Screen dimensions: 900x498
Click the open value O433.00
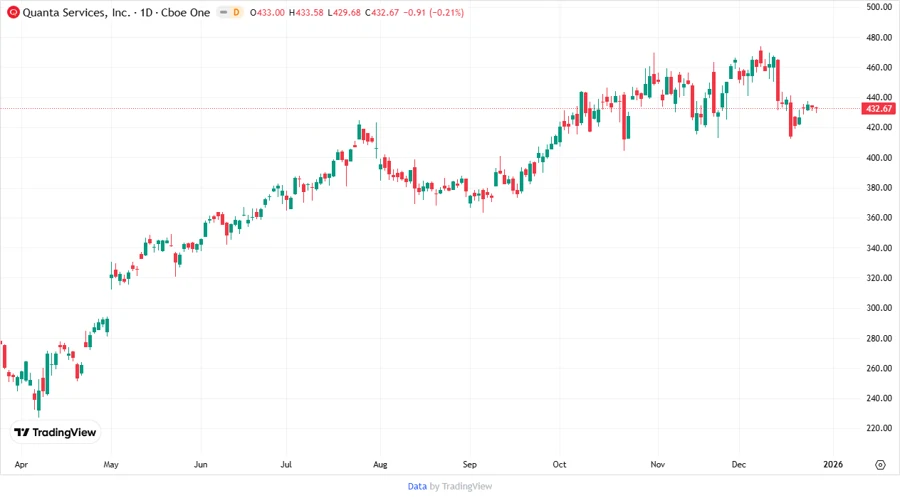(267, 13)
